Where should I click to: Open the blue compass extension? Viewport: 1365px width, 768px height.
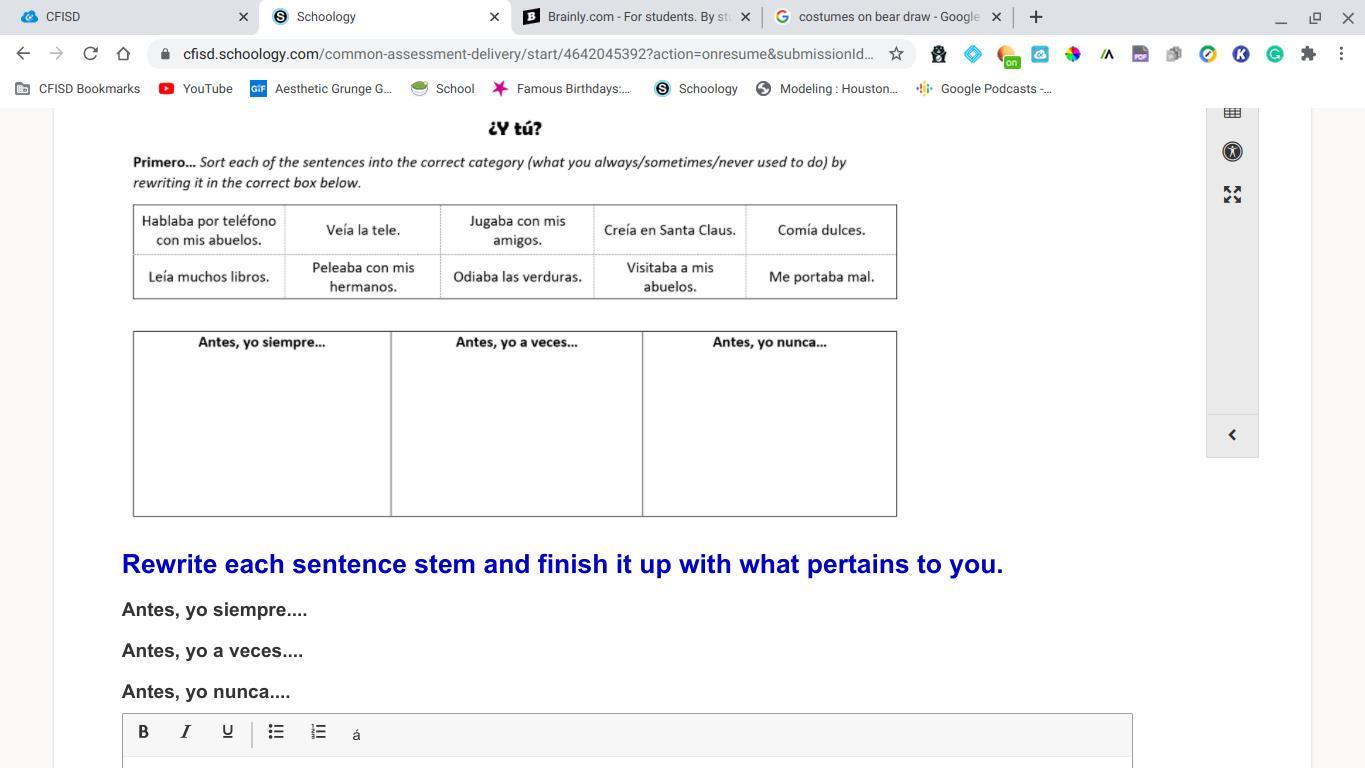[x=1208, y=54]
